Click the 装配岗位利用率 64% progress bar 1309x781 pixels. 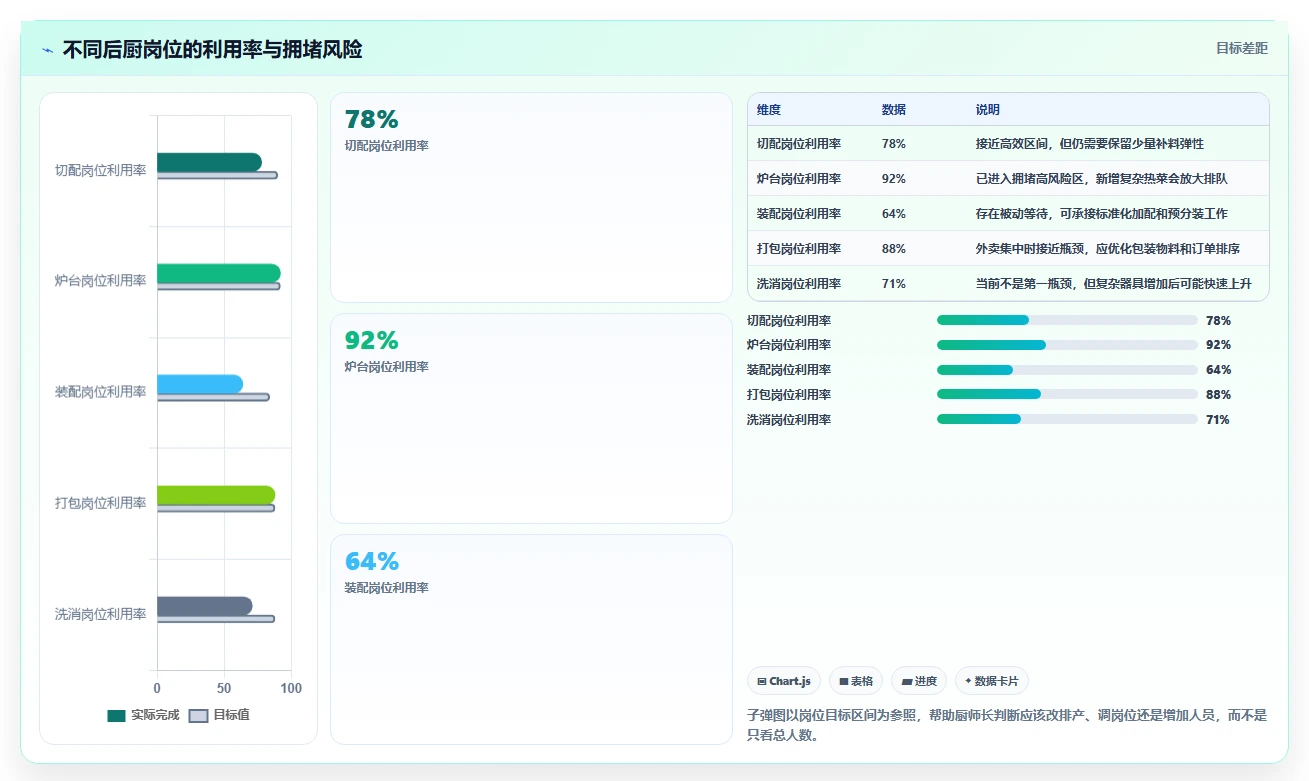[x=1067, y=370]
